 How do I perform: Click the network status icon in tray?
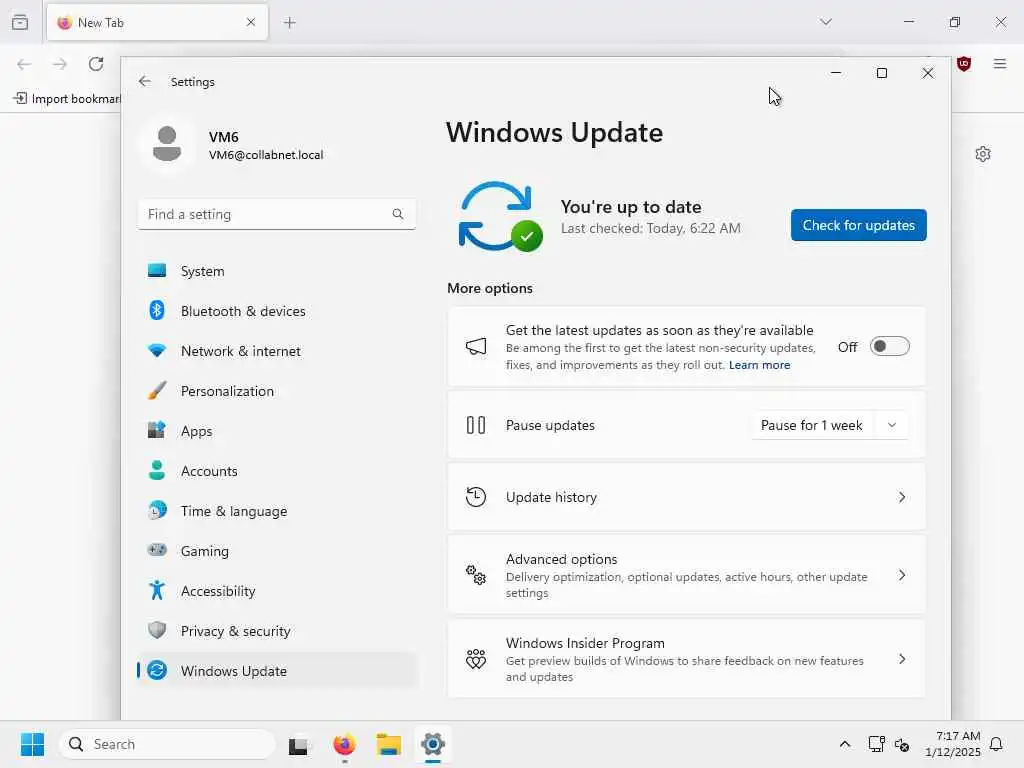(876, 744)
